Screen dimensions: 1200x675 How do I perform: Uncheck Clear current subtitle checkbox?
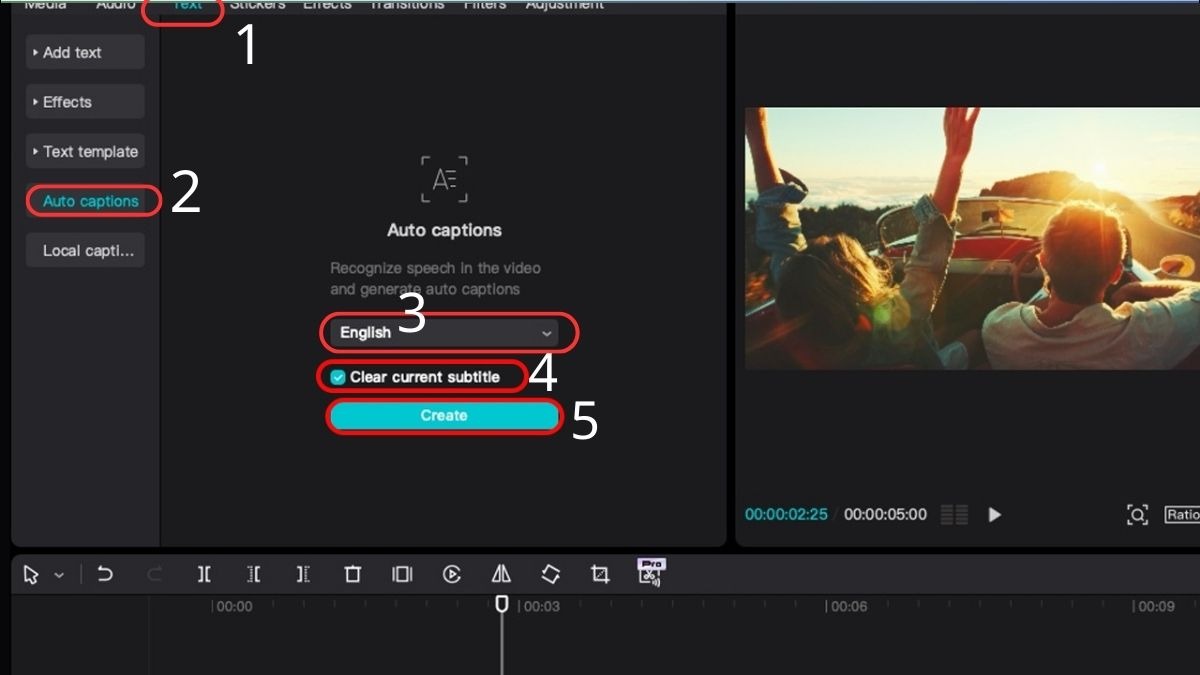point(338,377)
